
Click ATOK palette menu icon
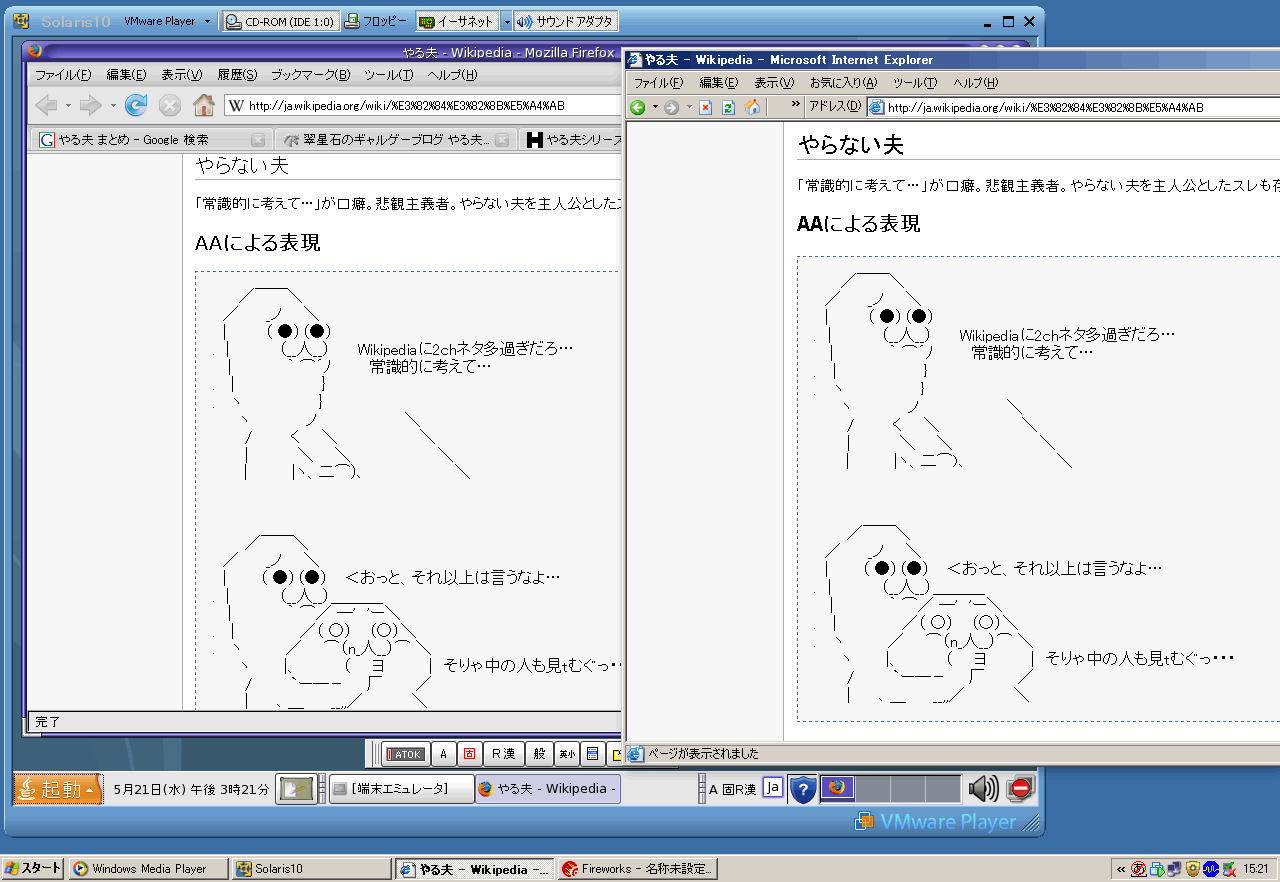point(592,754)
